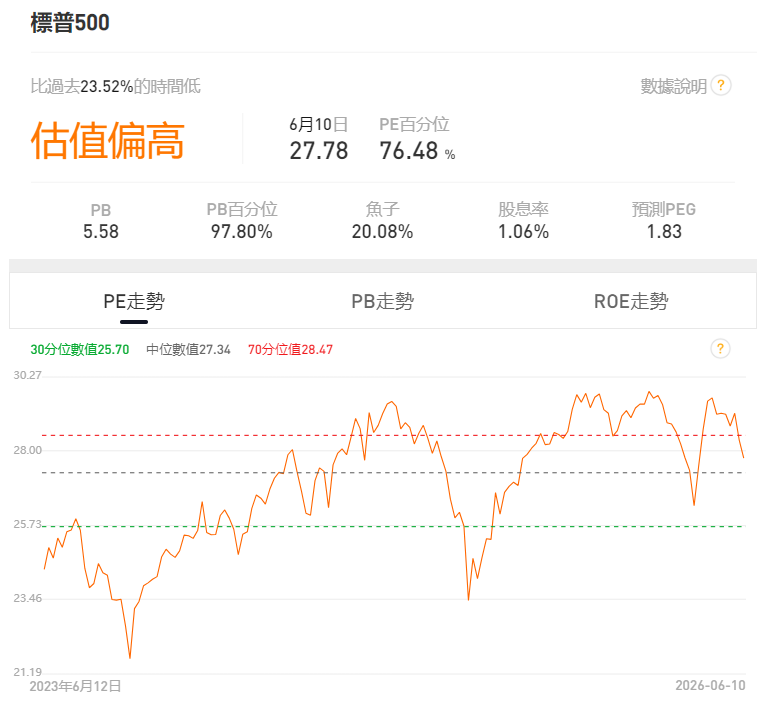Viewport: 781px width, 701px height.
Task: Switch to the ROE走勢 tab
Action: coord(631,301)
